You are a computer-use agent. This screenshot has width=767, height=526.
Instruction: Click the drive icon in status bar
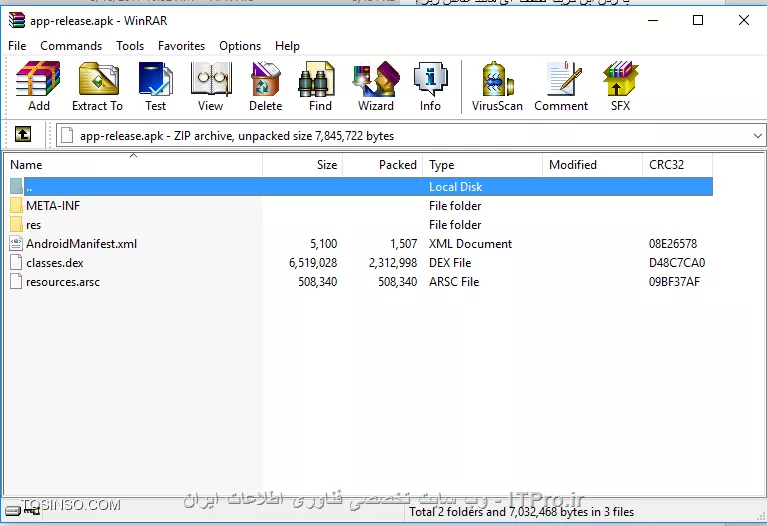coord(13,512)
